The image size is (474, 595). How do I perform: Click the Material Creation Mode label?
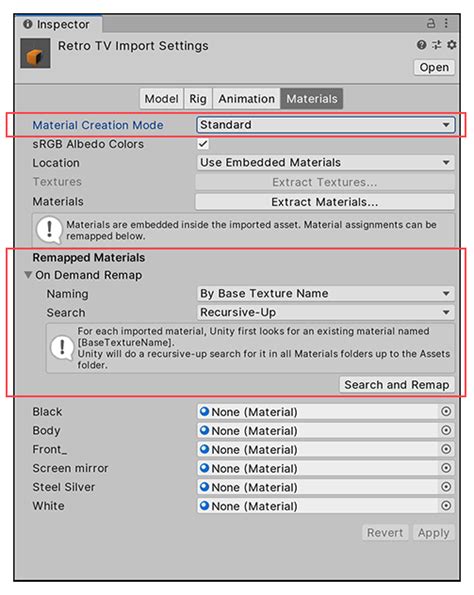coord(98,125)
